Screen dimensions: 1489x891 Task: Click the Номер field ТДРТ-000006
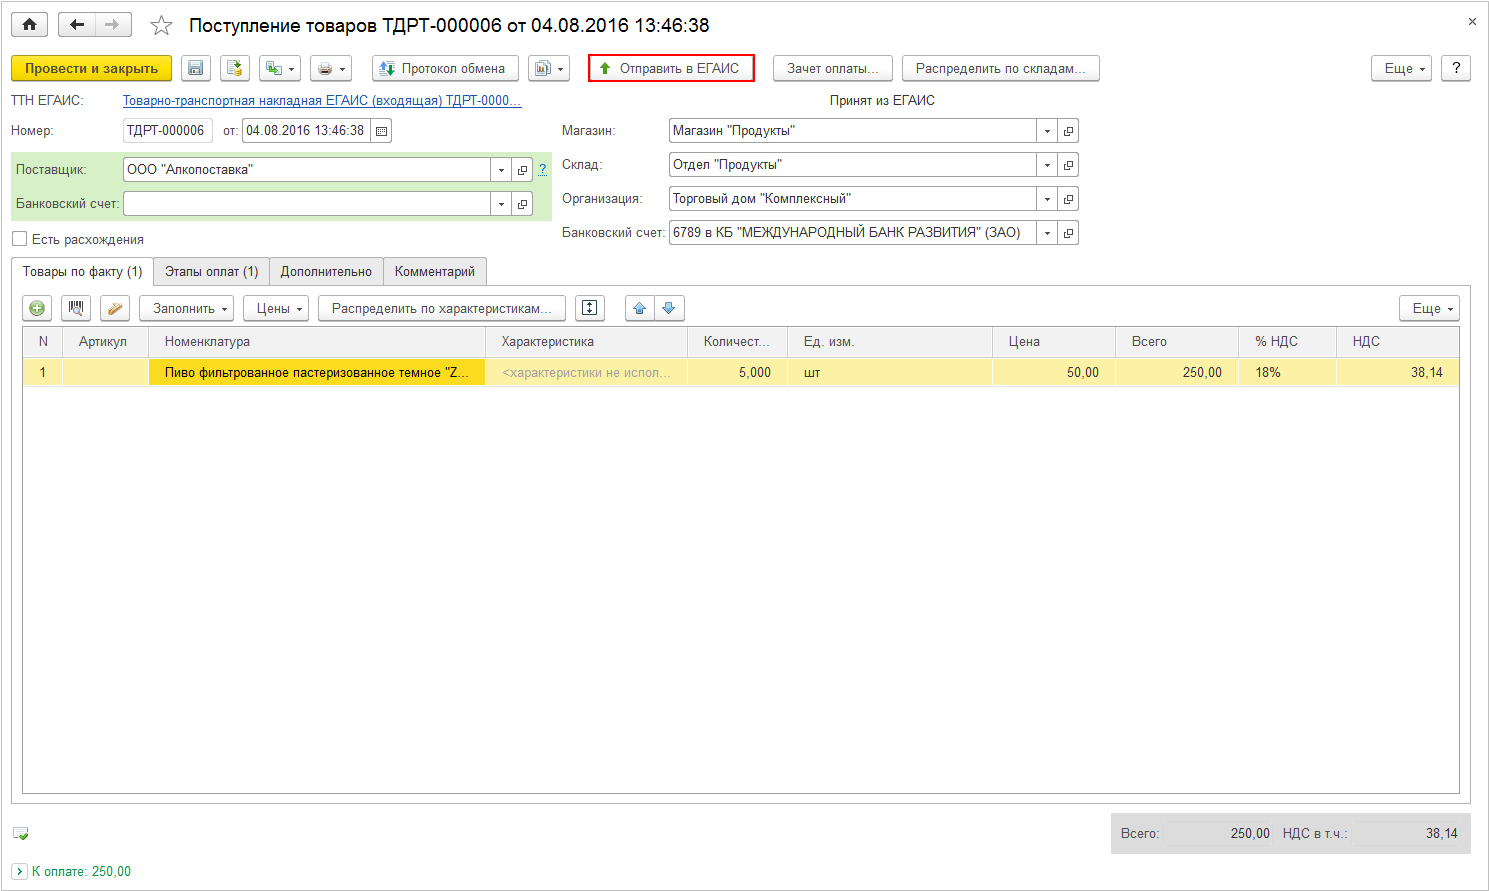pyautogui.click(x=167, y=130)
